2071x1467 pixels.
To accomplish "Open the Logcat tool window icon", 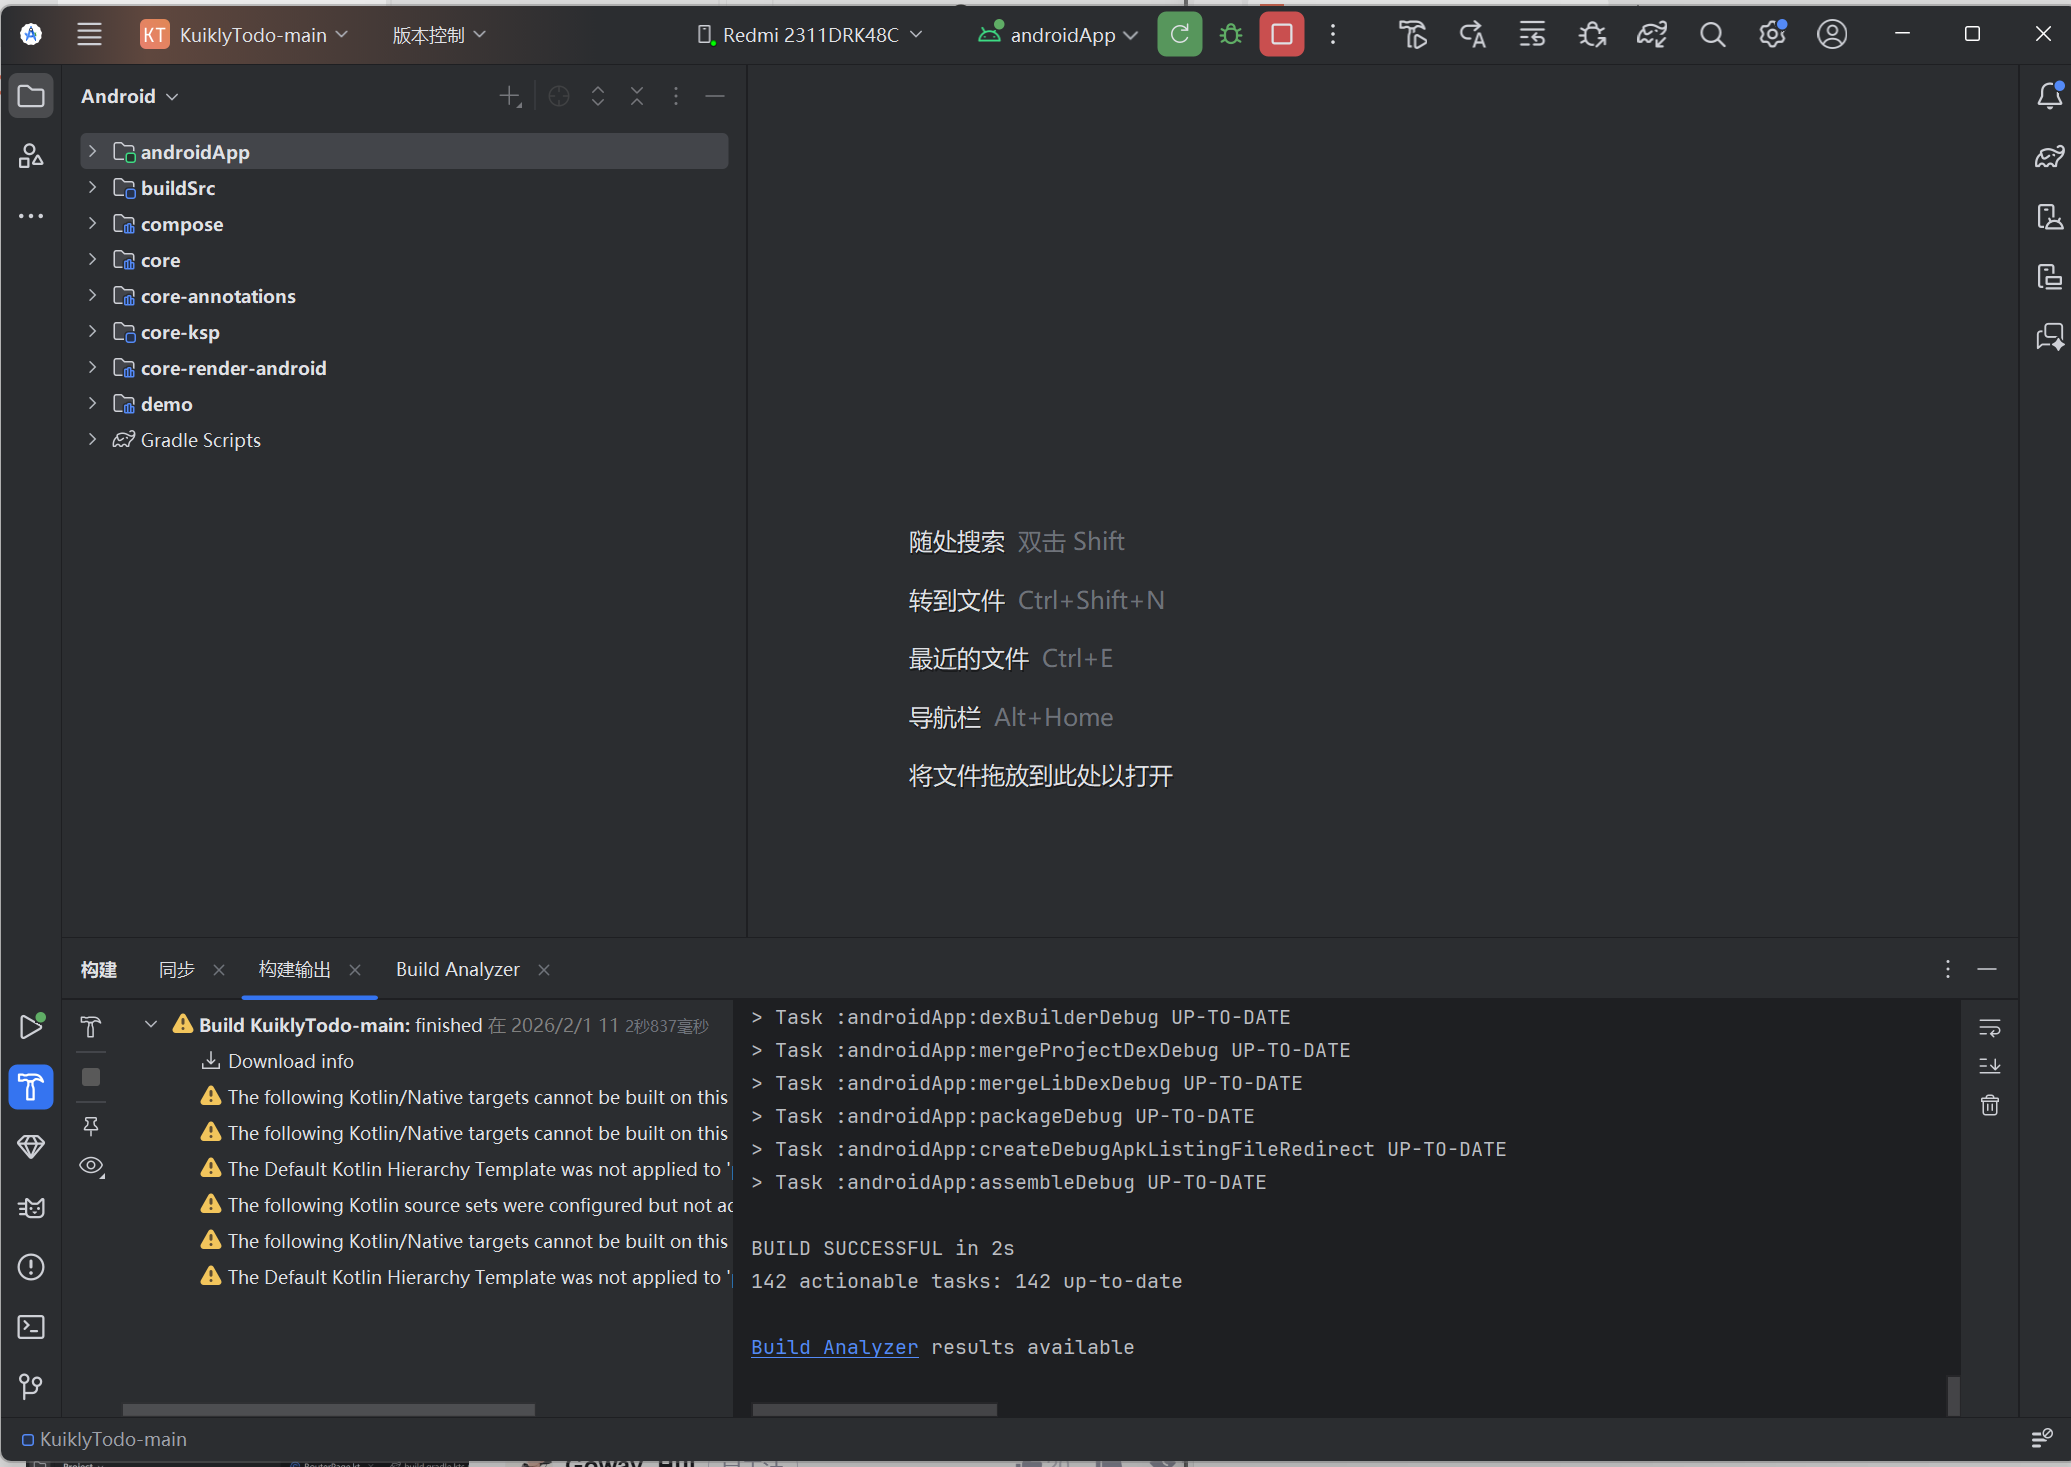I will pos(31,1207).
